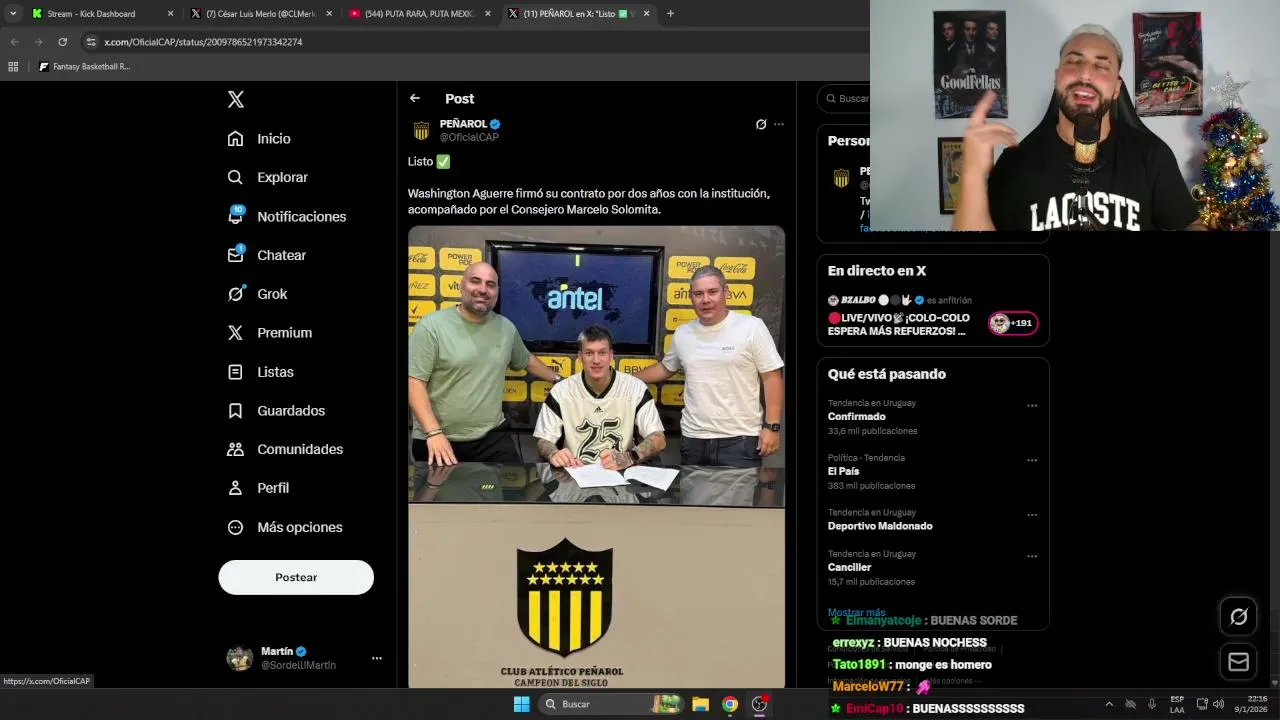The image size is (1280, 720).
Task: Open the bookmarks apps grid icon
Action: coord(13,67)
